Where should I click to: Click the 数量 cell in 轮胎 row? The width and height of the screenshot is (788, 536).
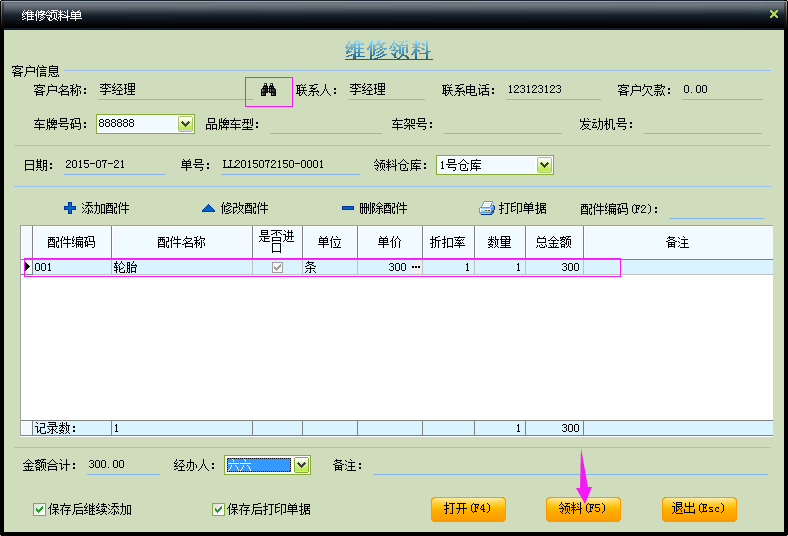pyautogui.click(x=500, y=267)
